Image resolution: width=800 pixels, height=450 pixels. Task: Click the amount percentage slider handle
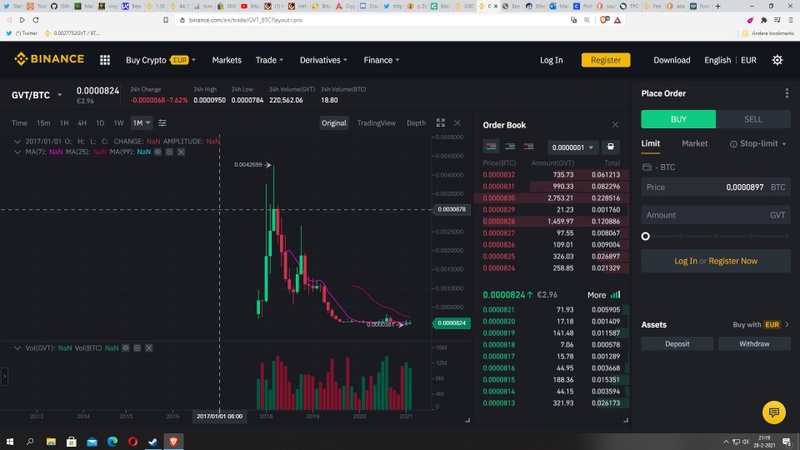click(x=645, y=236)
